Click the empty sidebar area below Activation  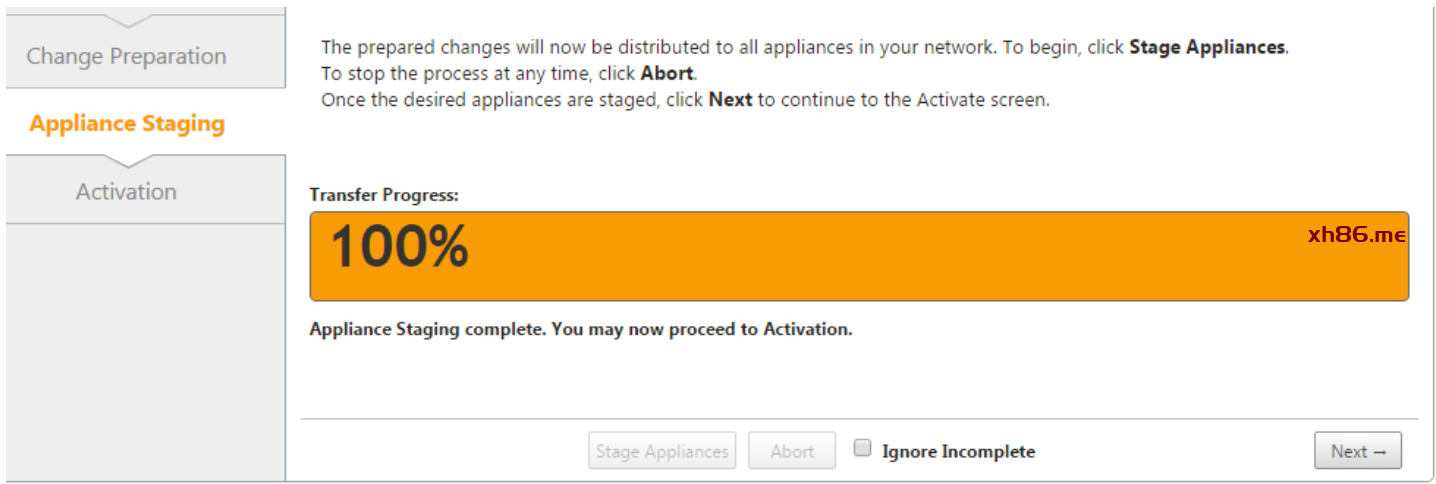click(145, 350)
